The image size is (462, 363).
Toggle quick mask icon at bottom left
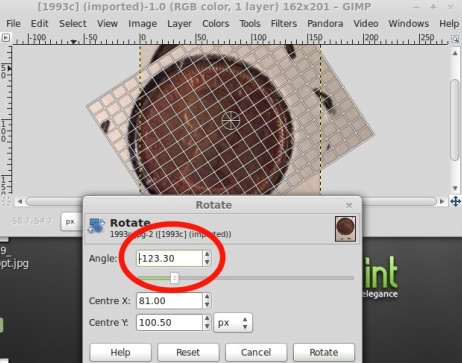click(x=6, y=201)
